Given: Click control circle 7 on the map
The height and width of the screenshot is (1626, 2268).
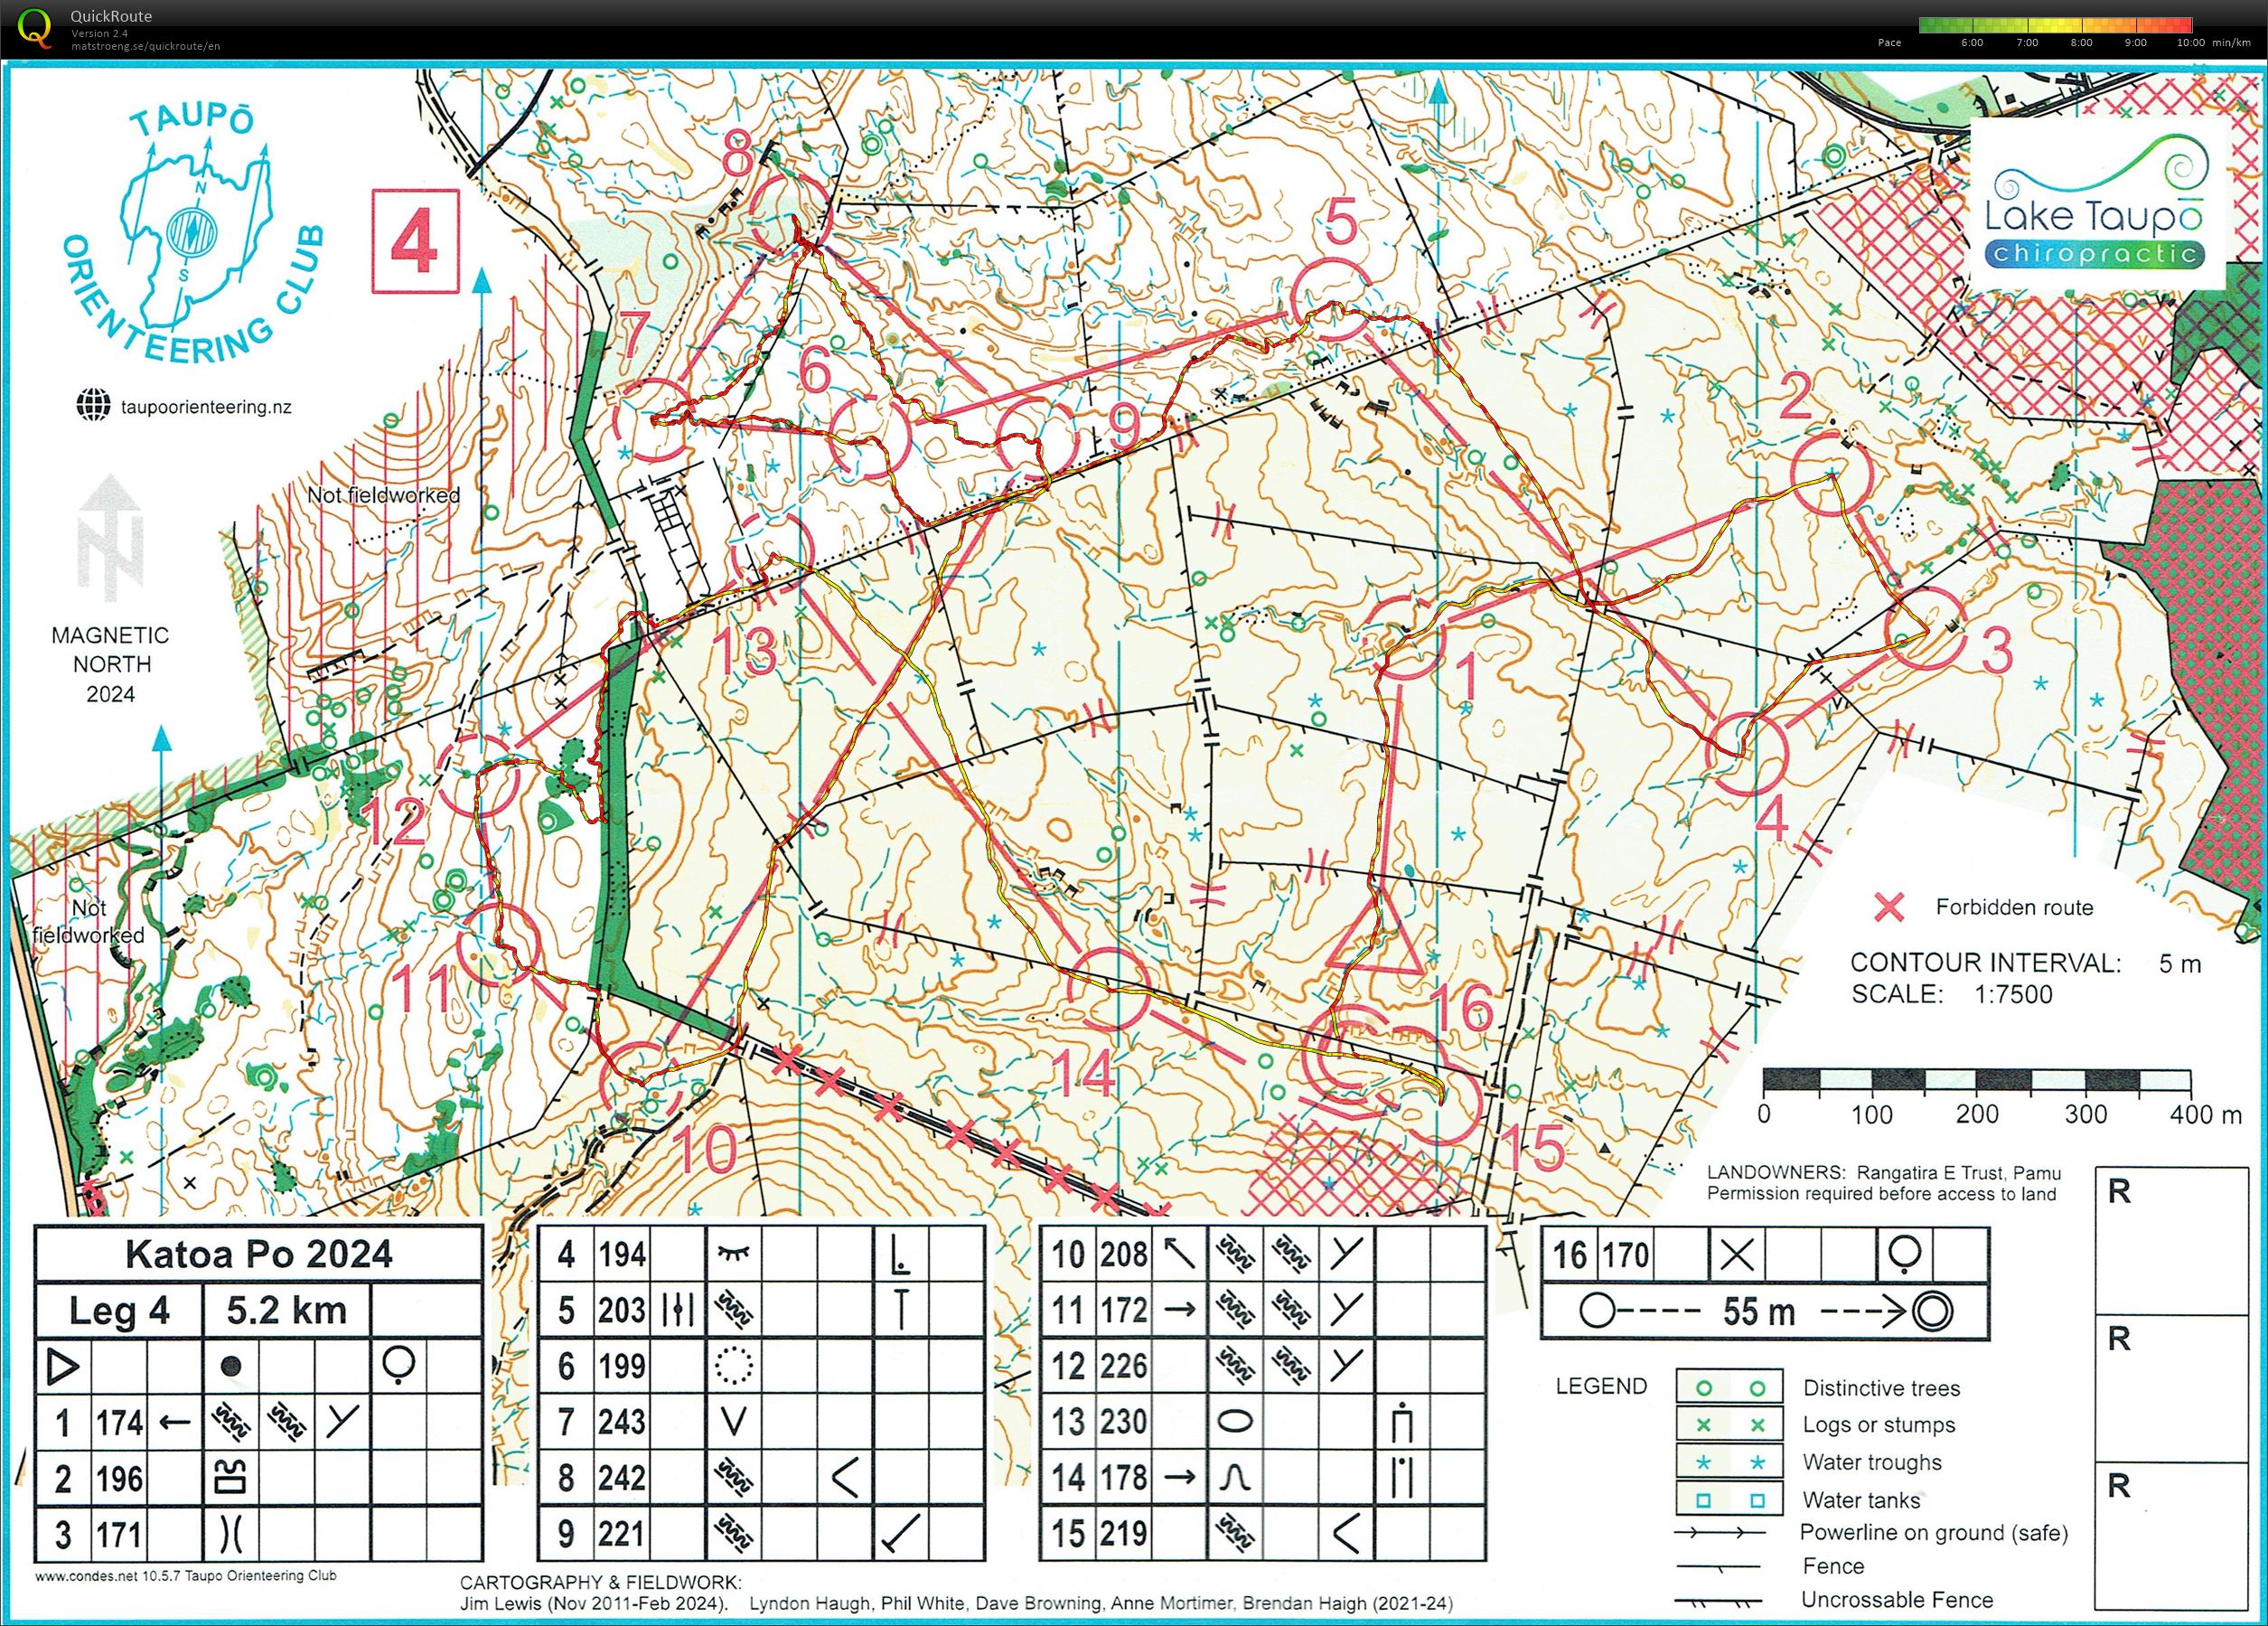Looking at the screenshot, I should (x=653, y=419).
